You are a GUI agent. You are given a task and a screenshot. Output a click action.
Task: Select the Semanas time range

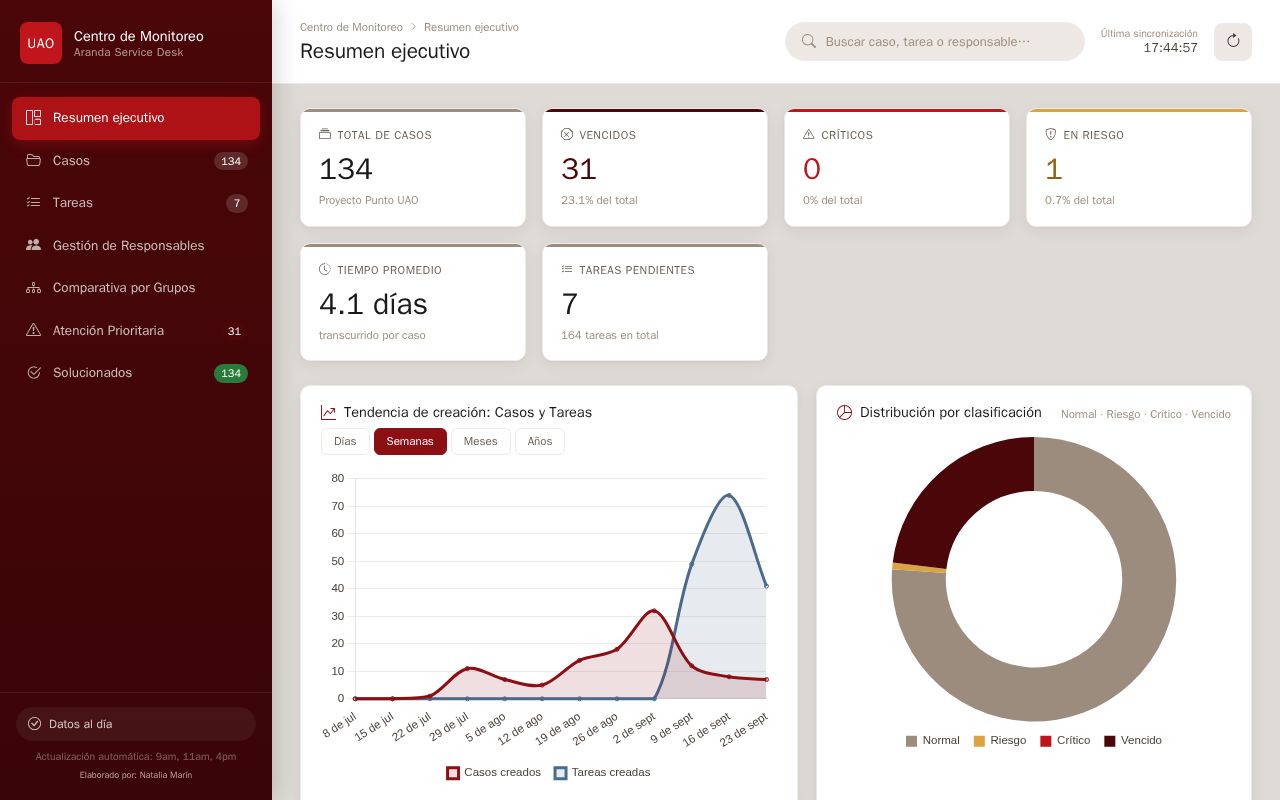[410, 441]
